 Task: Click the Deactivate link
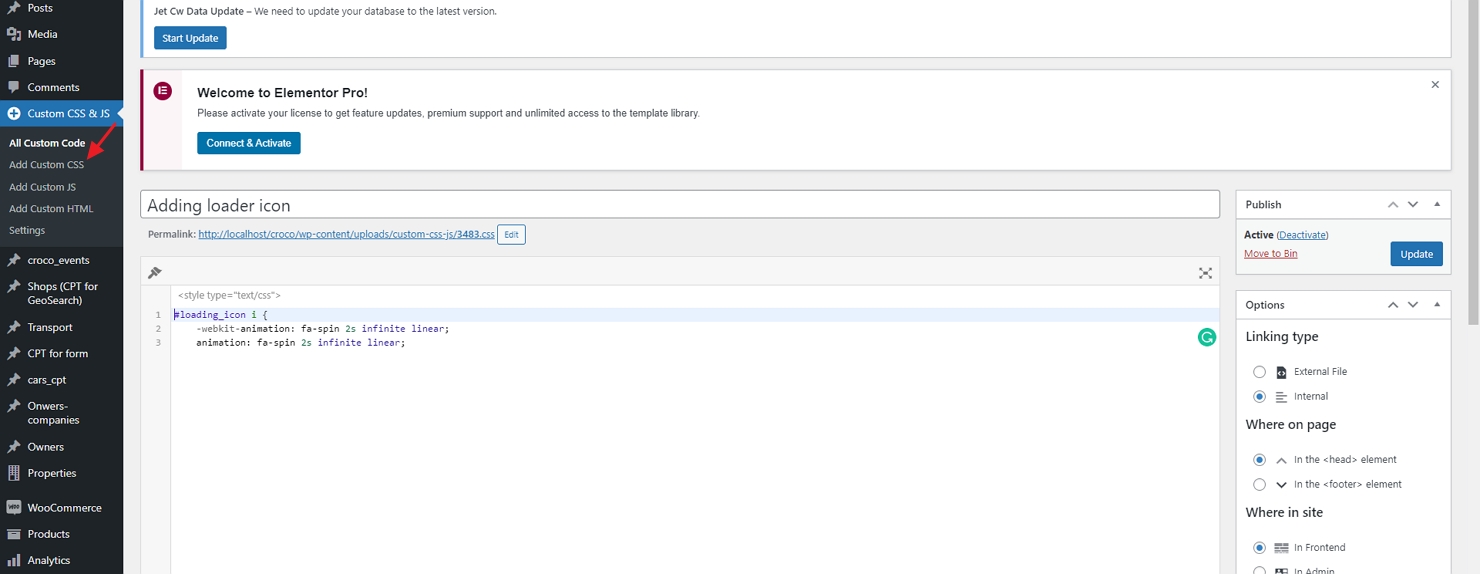(x=1303, y=235)
